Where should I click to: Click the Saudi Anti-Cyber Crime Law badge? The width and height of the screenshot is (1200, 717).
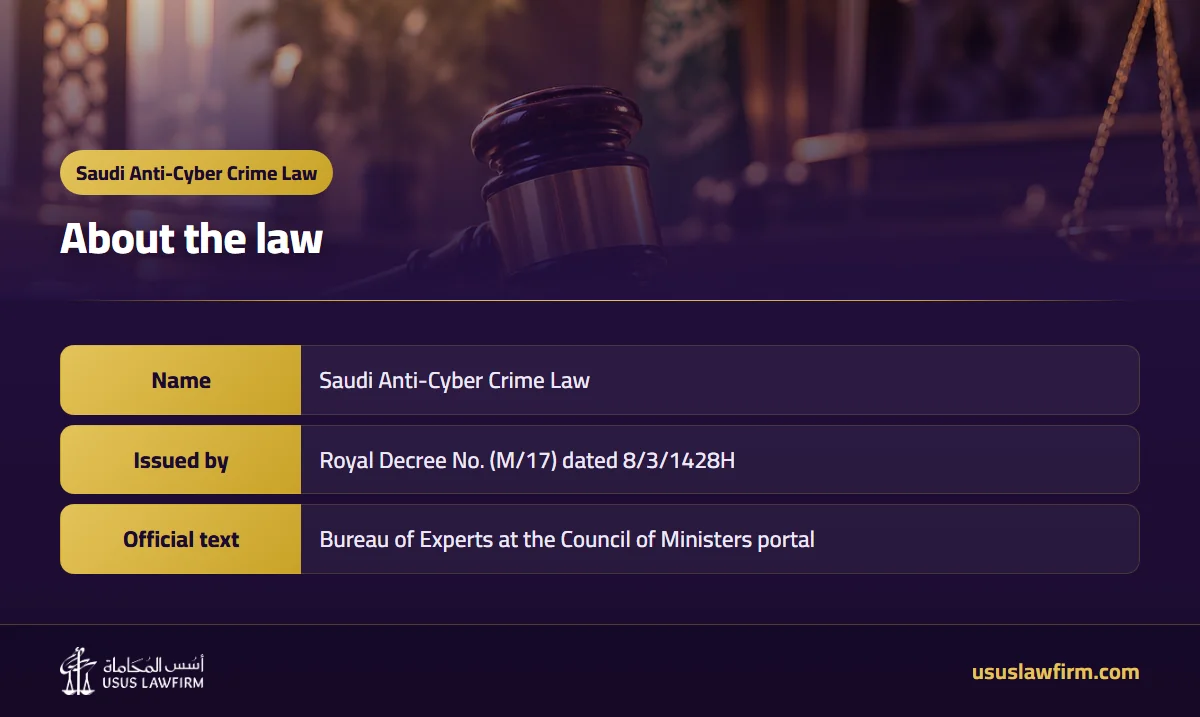pyautogui.click(x=196, y=173)
